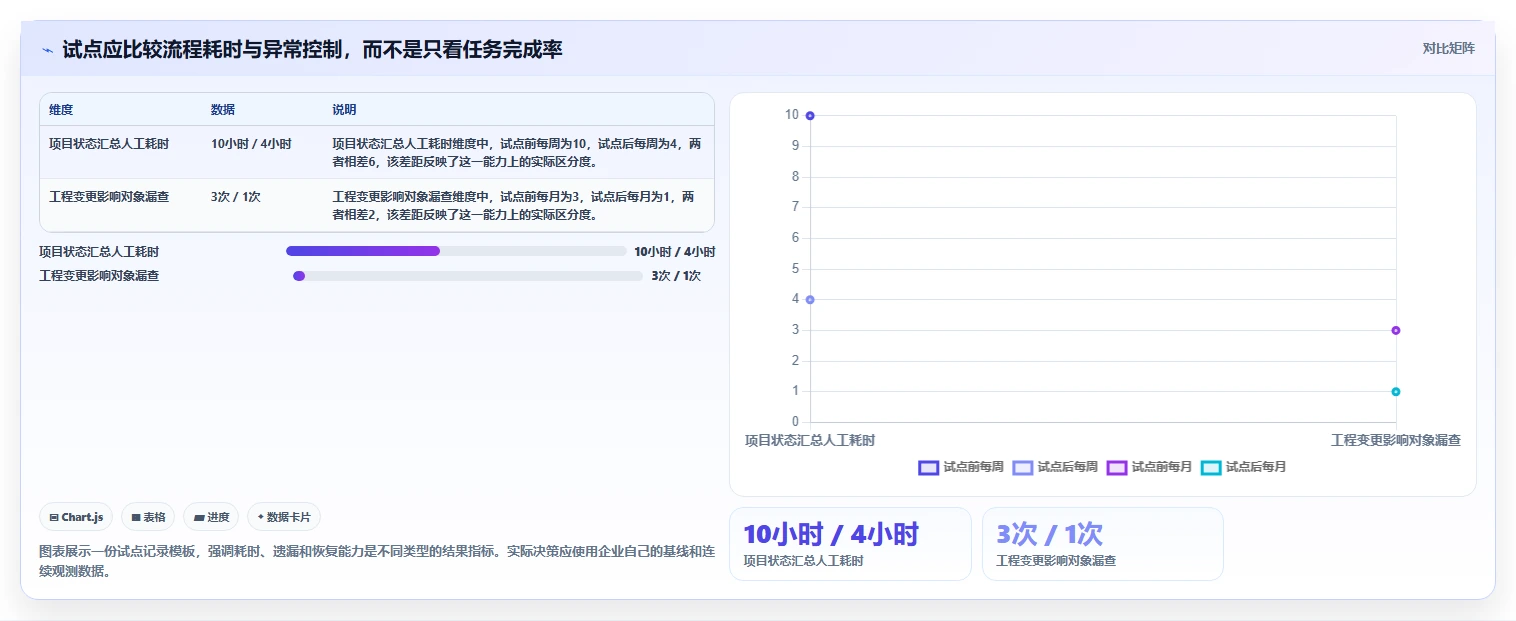
Task: Click the 工程变更影响对象漏查 progress bar
Action: [x=467, y=276]
